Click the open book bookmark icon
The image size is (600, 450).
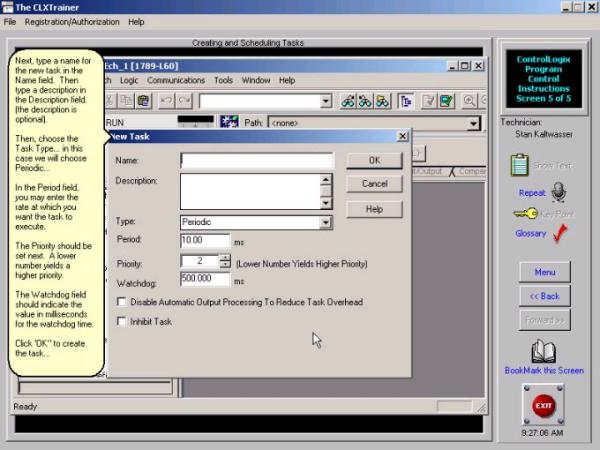pyautogui.click(x=543, y=352)
